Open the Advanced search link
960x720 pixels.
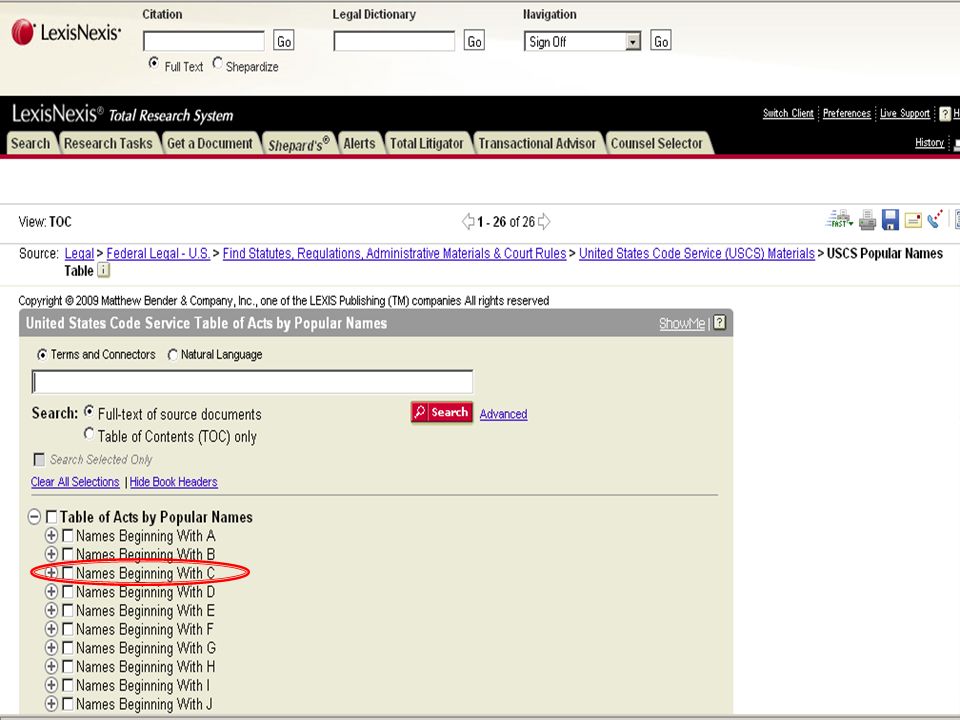[x=503, y=414]
